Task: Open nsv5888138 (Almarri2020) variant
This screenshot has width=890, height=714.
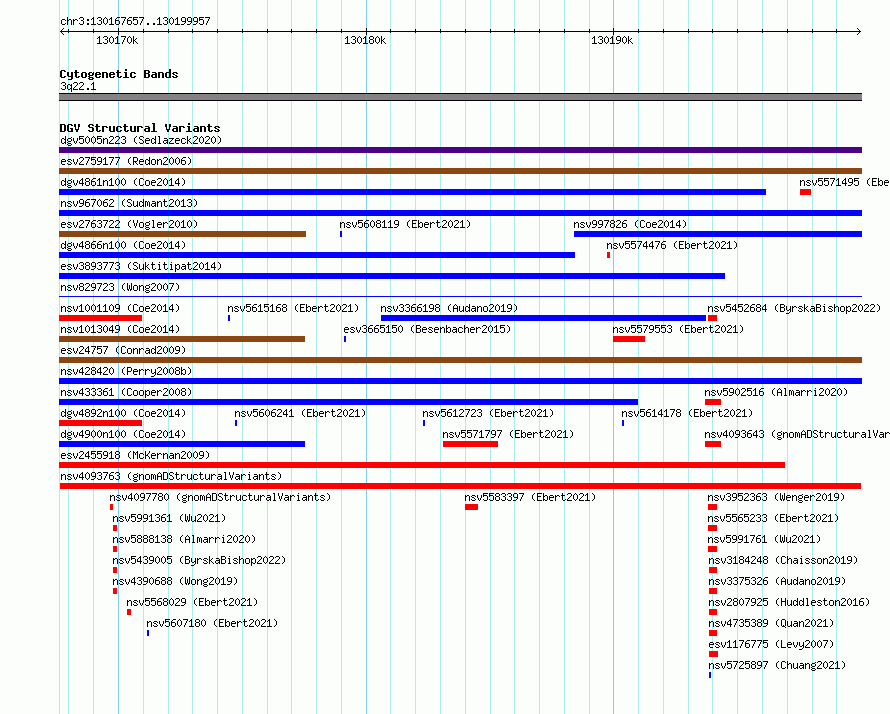Action: (x=184, y=539)
